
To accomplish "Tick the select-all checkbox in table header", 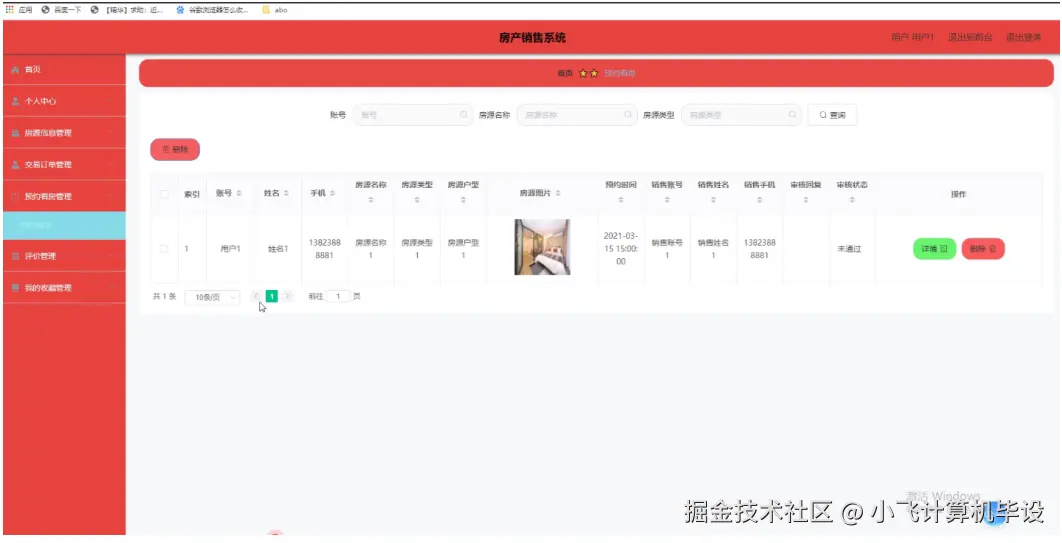I will [x=165, y=194].
